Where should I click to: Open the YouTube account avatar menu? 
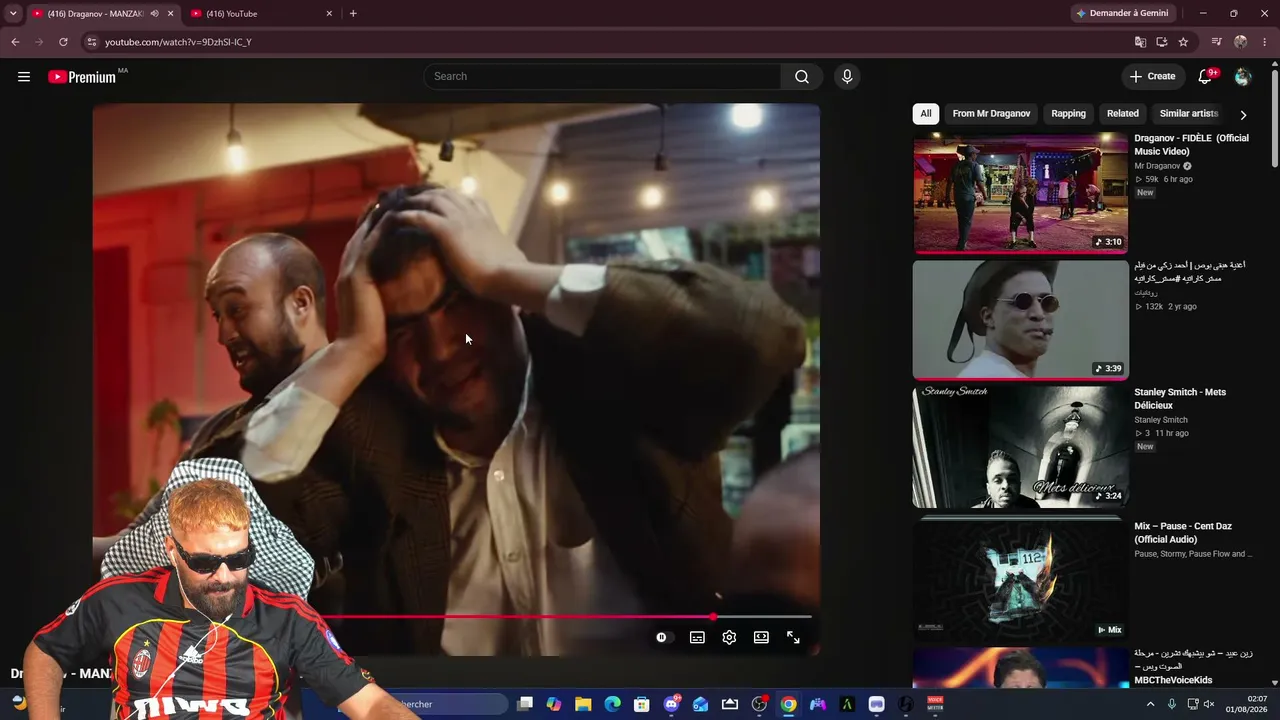(1243, 77)
